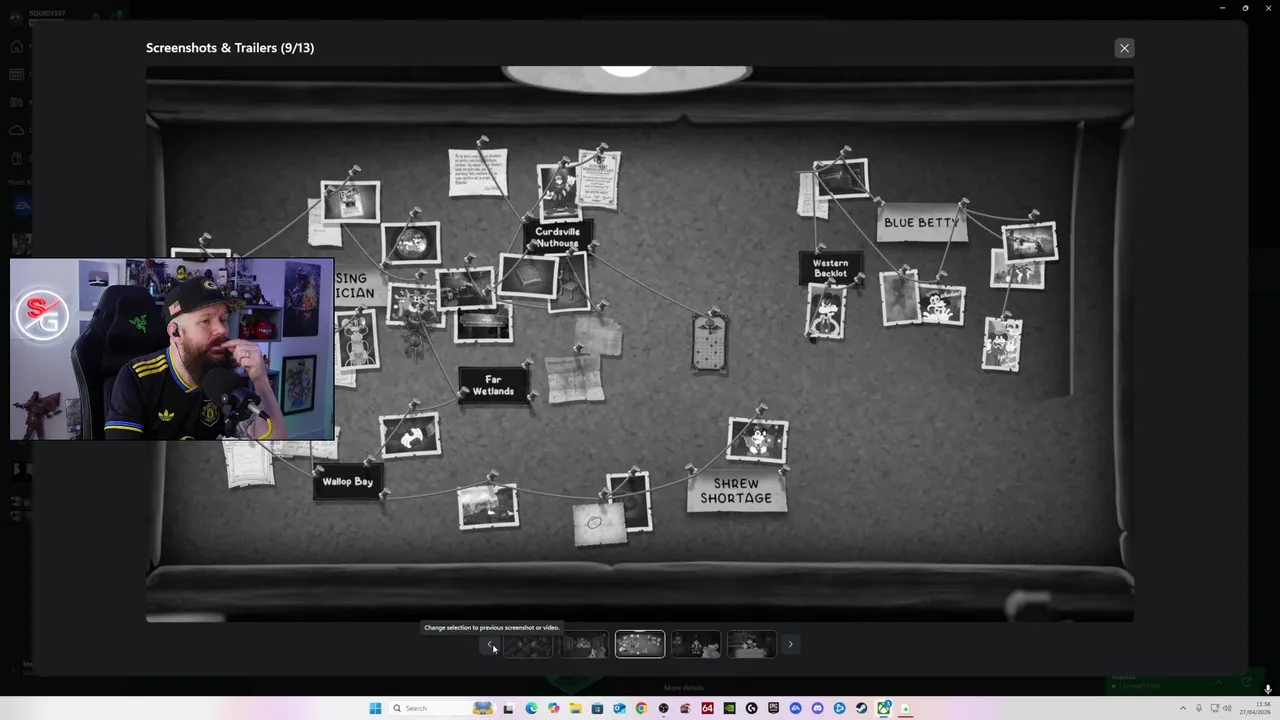Select the fourth thumbnail in the strip
The image size is (1280, 720).
(695, 644)
